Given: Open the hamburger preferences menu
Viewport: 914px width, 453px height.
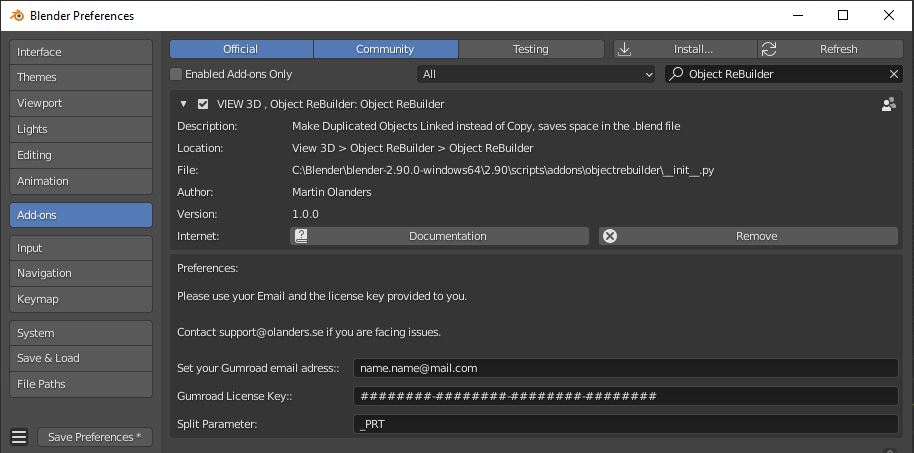Looking at the screenshot, I should [19, 437].
